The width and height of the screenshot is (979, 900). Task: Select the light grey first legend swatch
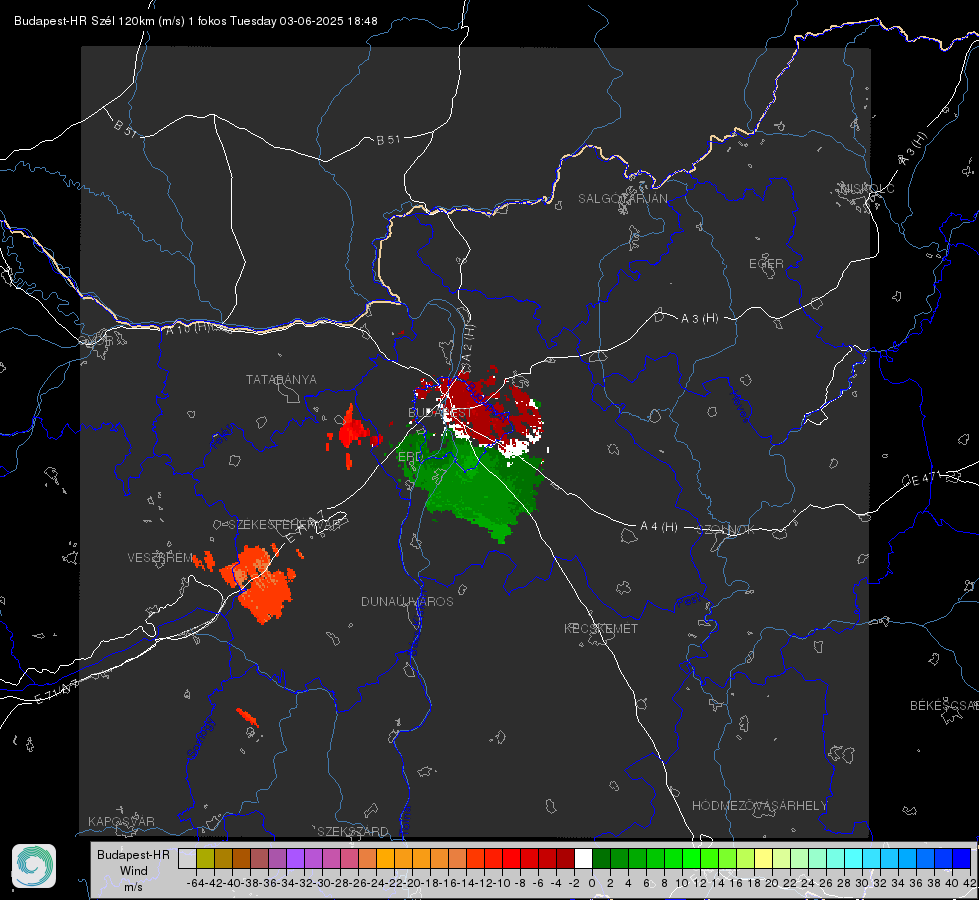(187, 858)
